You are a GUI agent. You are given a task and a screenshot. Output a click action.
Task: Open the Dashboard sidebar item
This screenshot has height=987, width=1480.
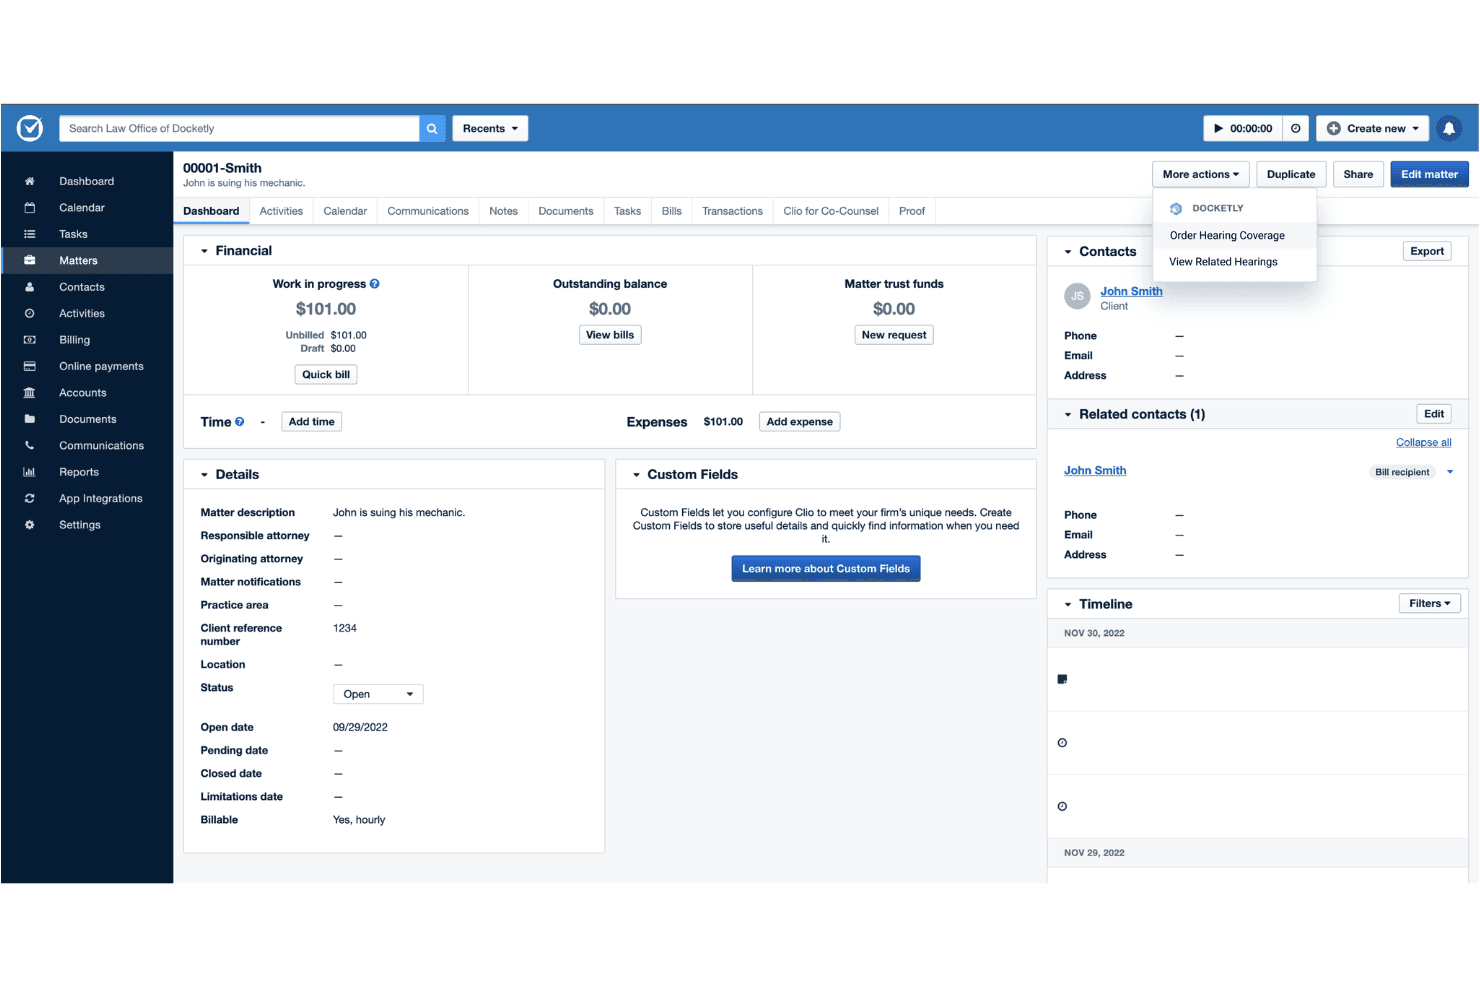(87, 181)
